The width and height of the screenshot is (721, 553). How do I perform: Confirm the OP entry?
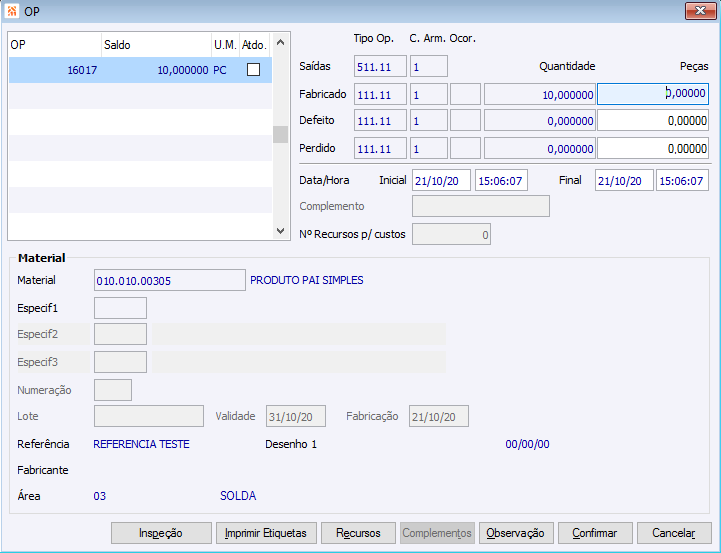tap(595, 533)
